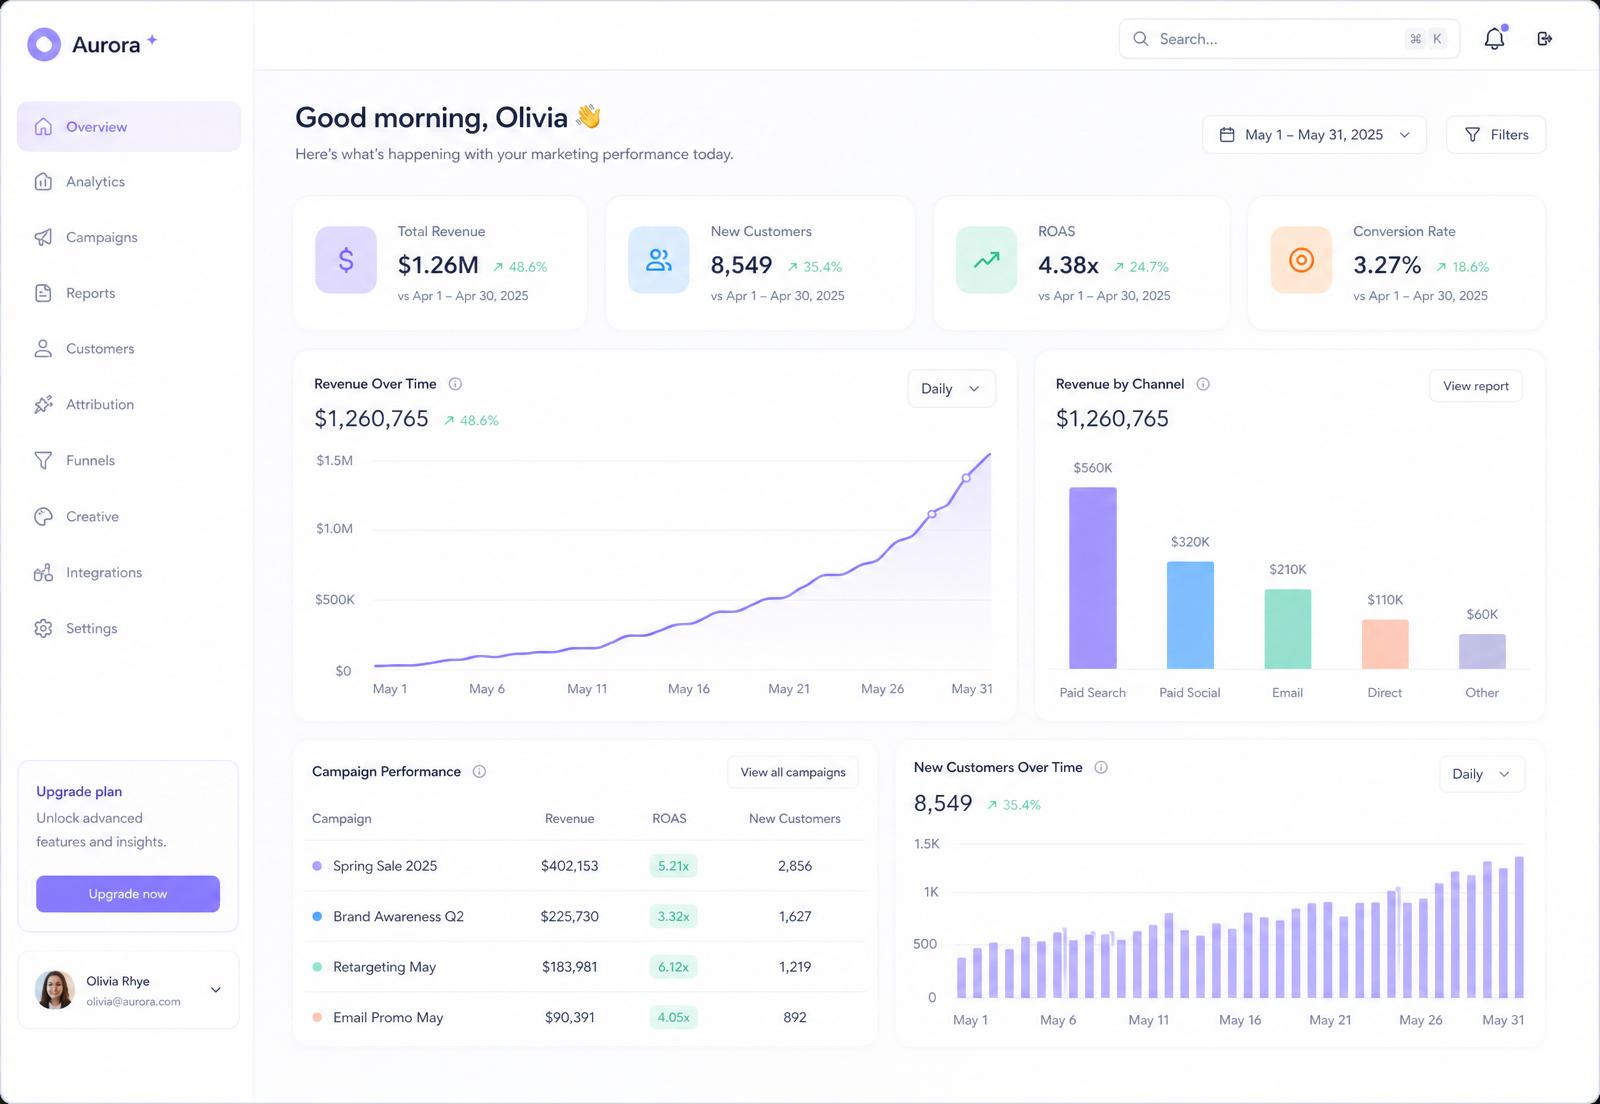Screen dimensions: 1600x1104
Task: Click the calendar icon in date range
Action: coord(1227,135)
